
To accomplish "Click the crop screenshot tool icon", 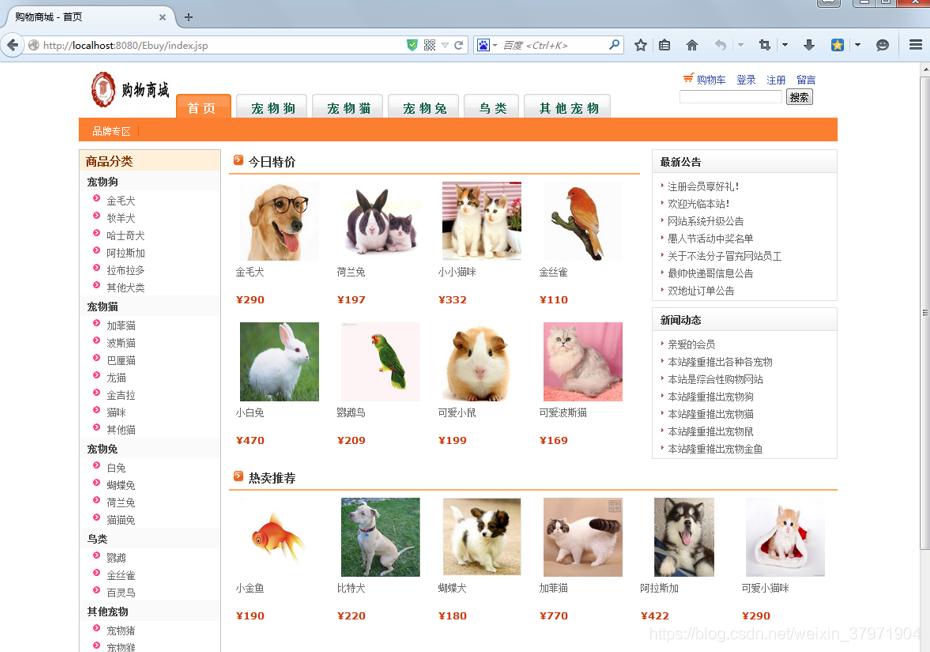I will click(x=765, y=45).
